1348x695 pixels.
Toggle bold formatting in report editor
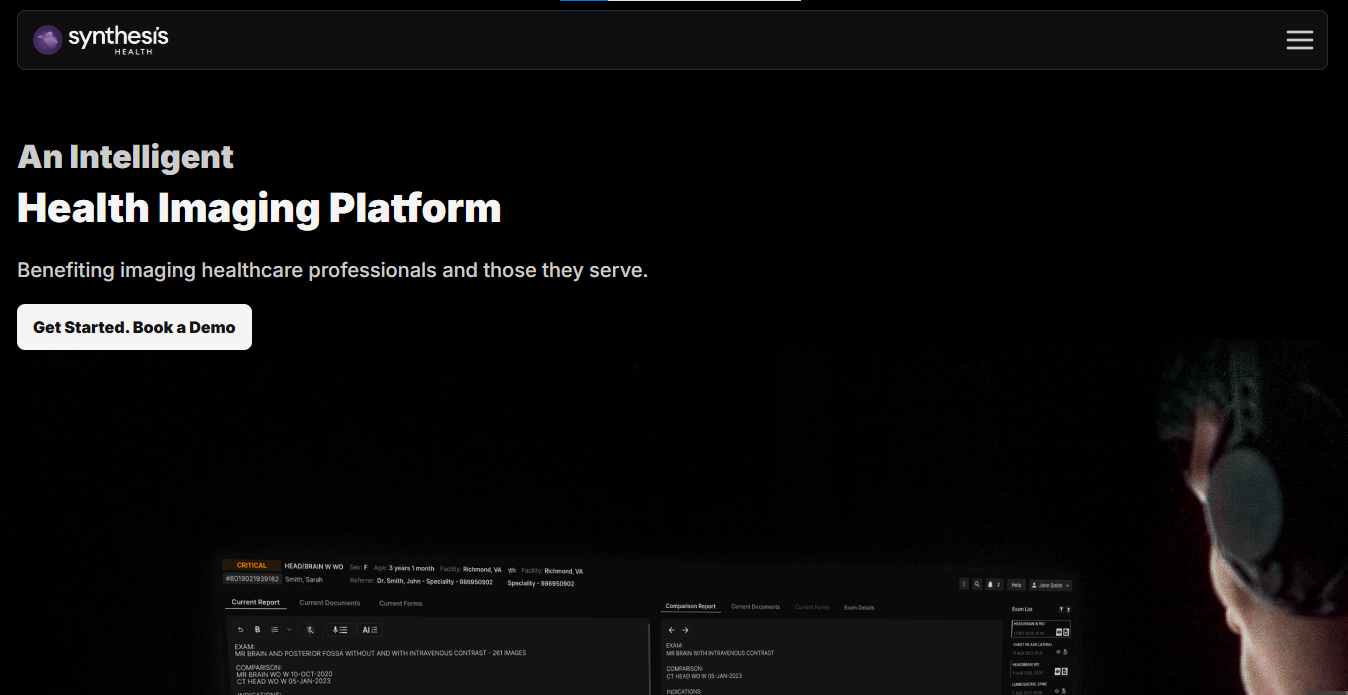pyautogui.click(x=257, y=630)
